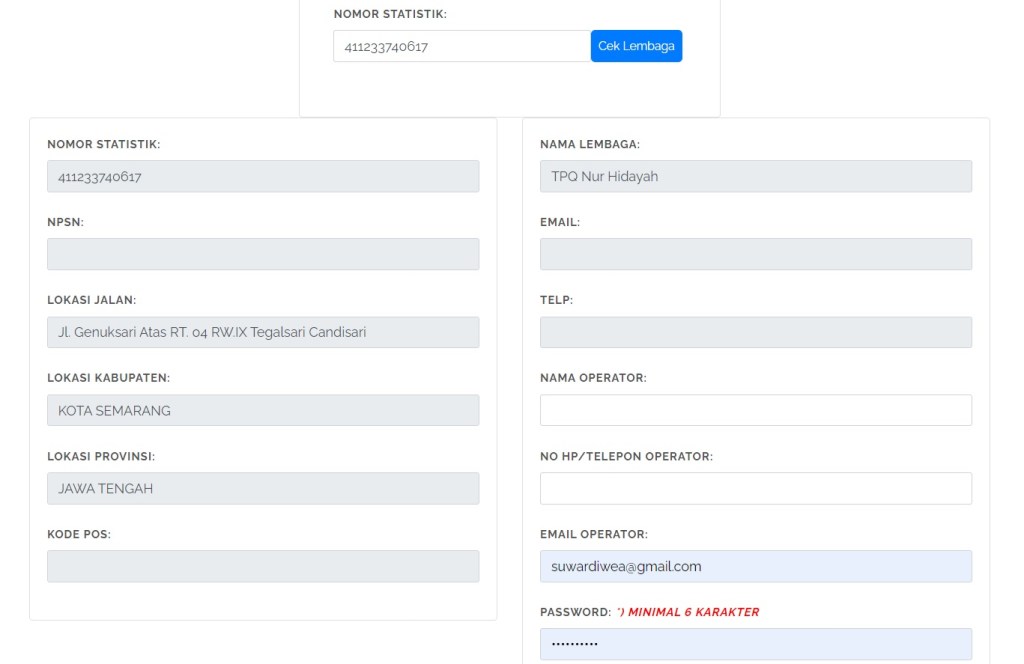Select the NPSN field

[x=262, y=254]
